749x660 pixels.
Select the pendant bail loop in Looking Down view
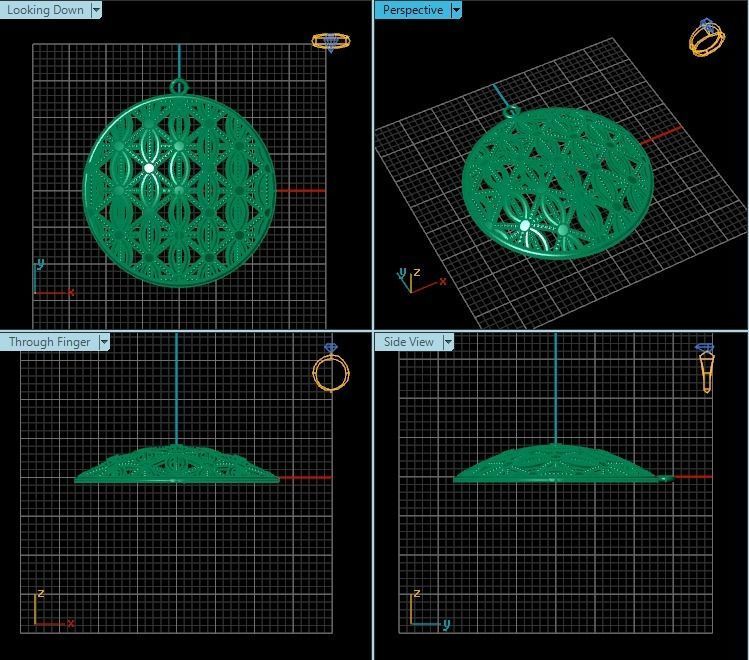pyautogui.click(x=179, y=87)
